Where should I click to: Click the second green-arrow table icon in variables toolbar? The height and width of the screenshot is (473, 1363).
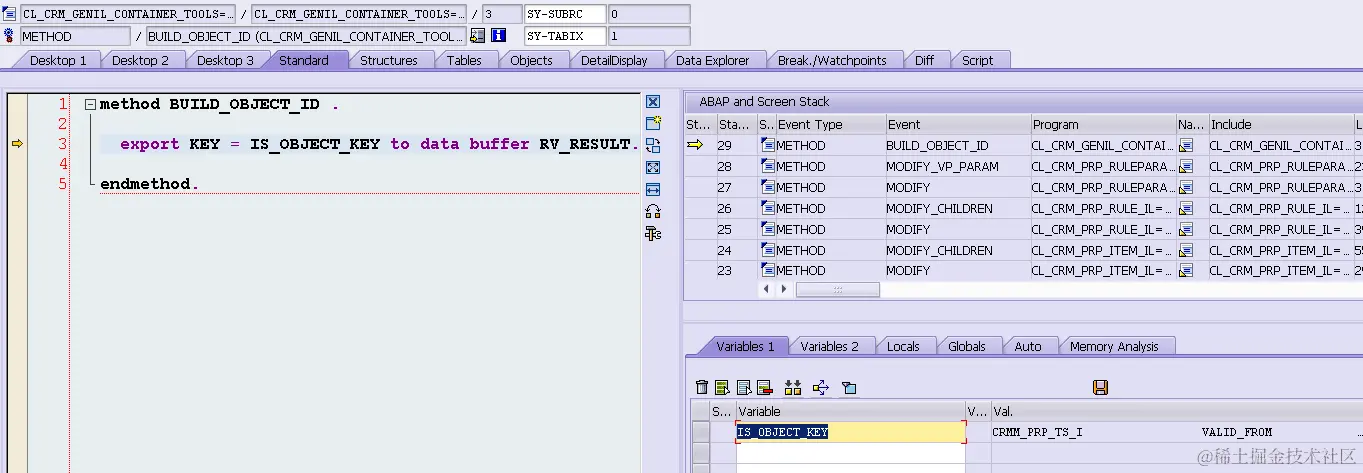(744, 387)
